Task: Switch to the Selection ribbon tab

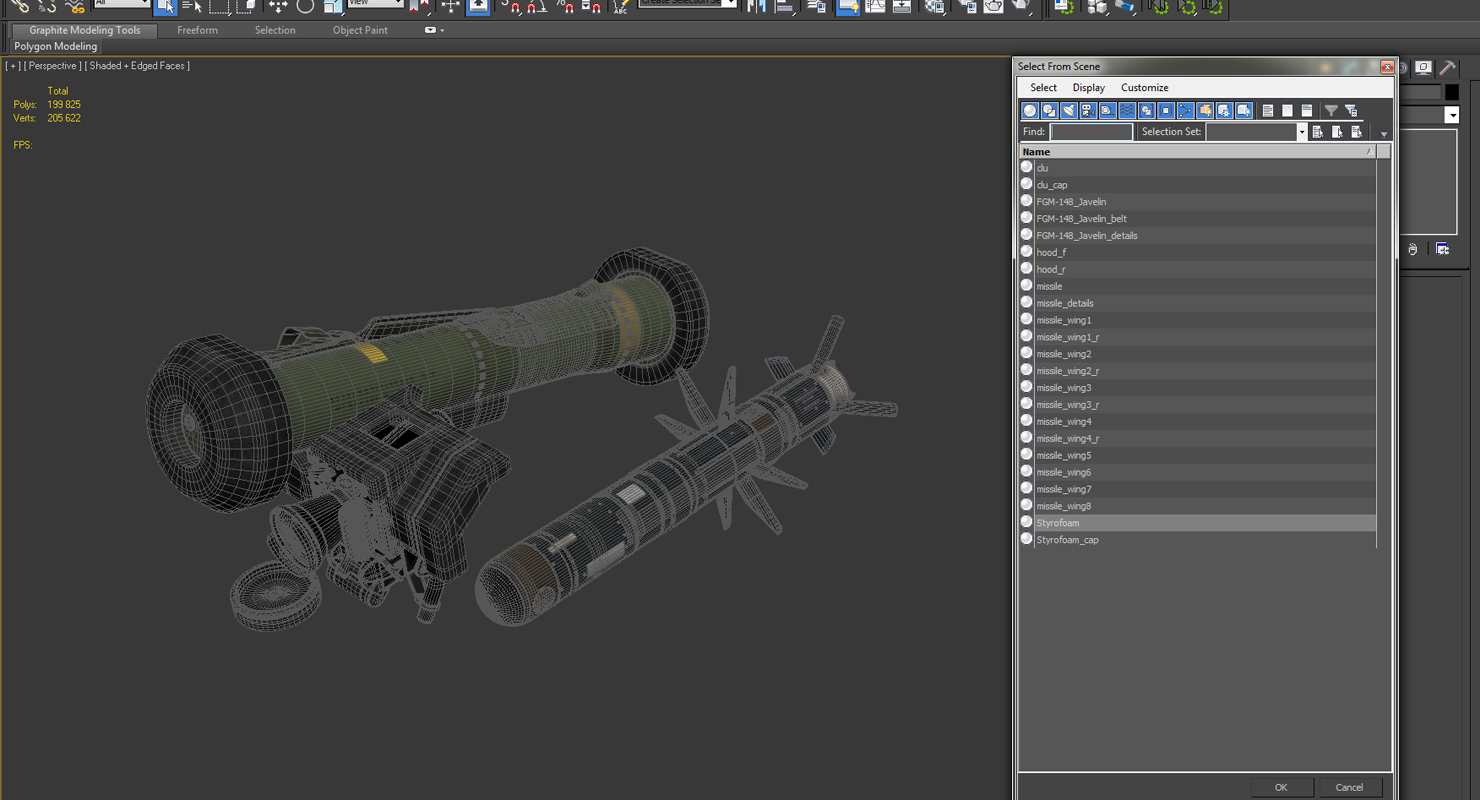Action: (275, 30)
